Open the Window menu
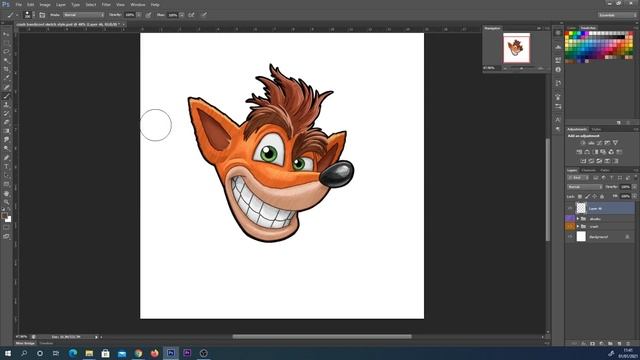Viewport: 640px width, 360px height. [x=138, y=4]
